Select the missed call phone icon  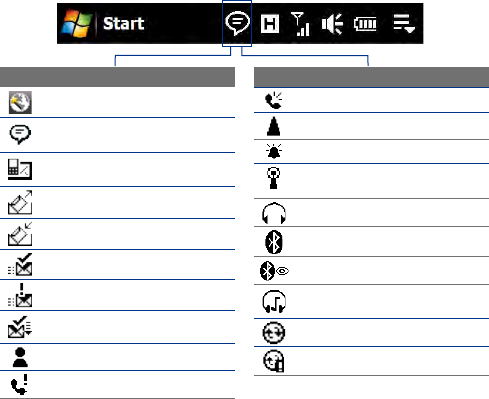click(x=19, y=385)
